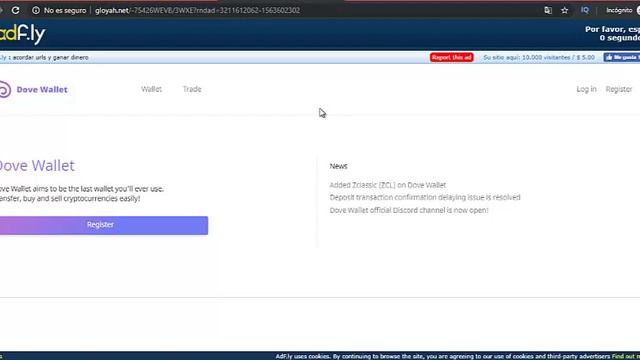Bookmark this page with the star icon
This screenshot has width=640, height=360.
click(x=564, y=10)
